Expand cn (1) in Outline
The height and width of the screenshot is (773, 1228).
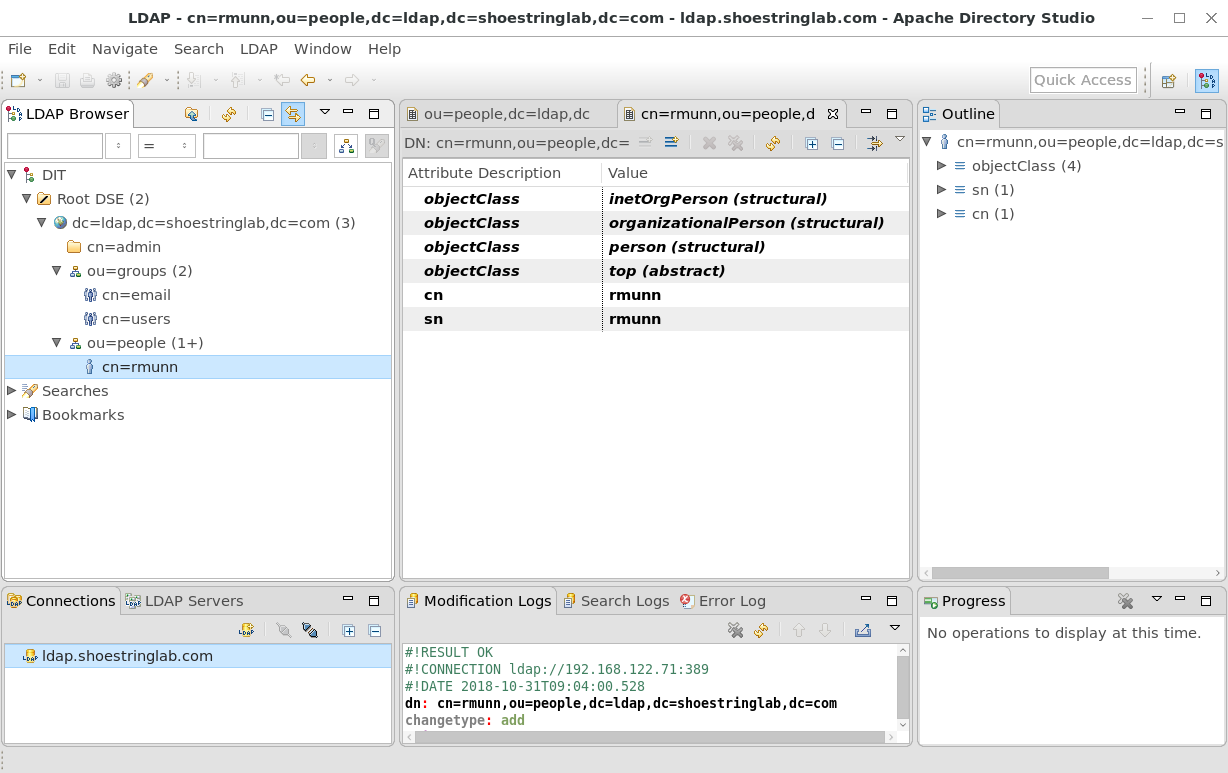tap(941, 214)
